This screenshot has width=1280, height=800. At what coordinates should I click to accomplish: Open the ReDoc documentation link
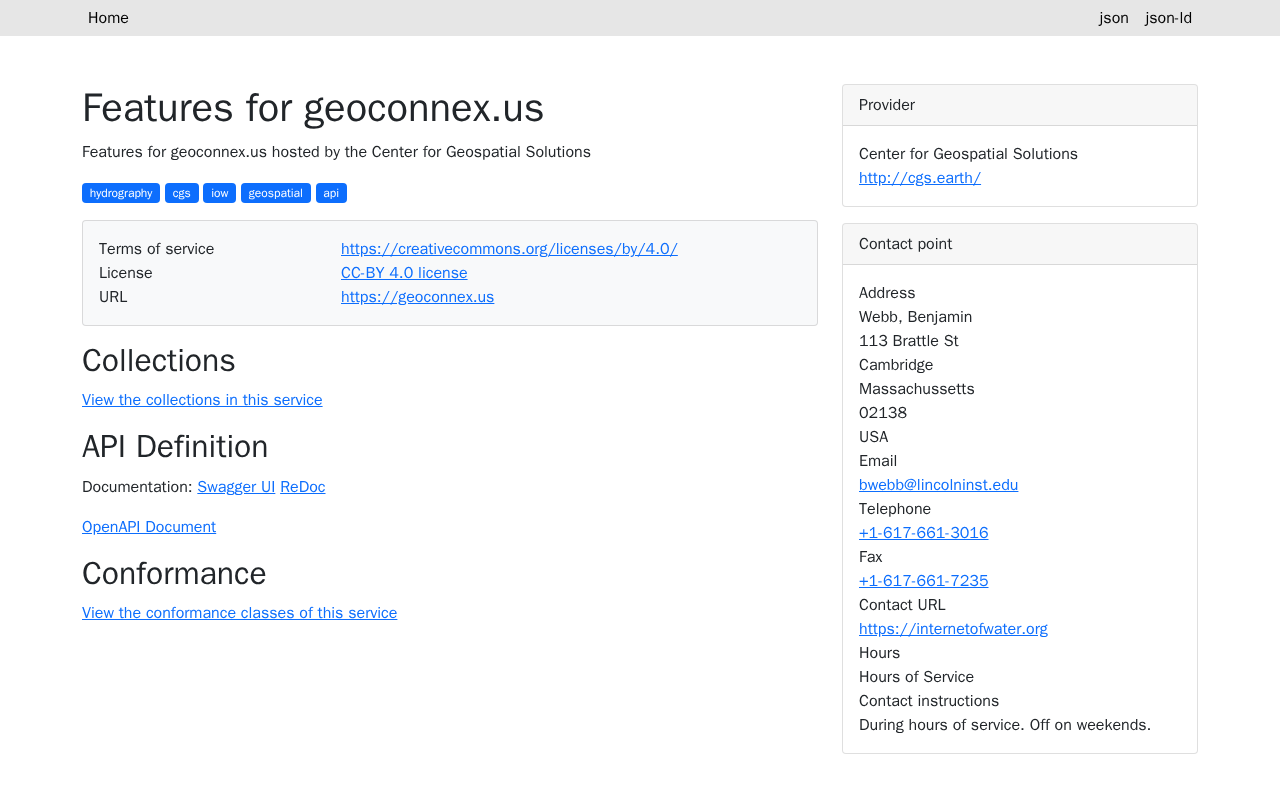(x=302, y=487)
